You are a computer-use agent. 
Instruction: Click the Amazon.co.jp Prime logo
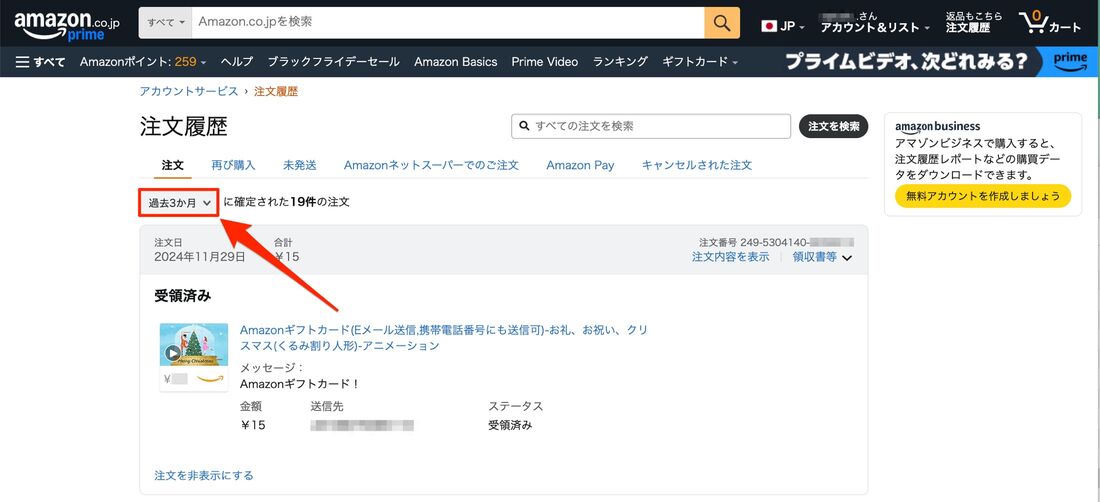click(x=67, y=24)
